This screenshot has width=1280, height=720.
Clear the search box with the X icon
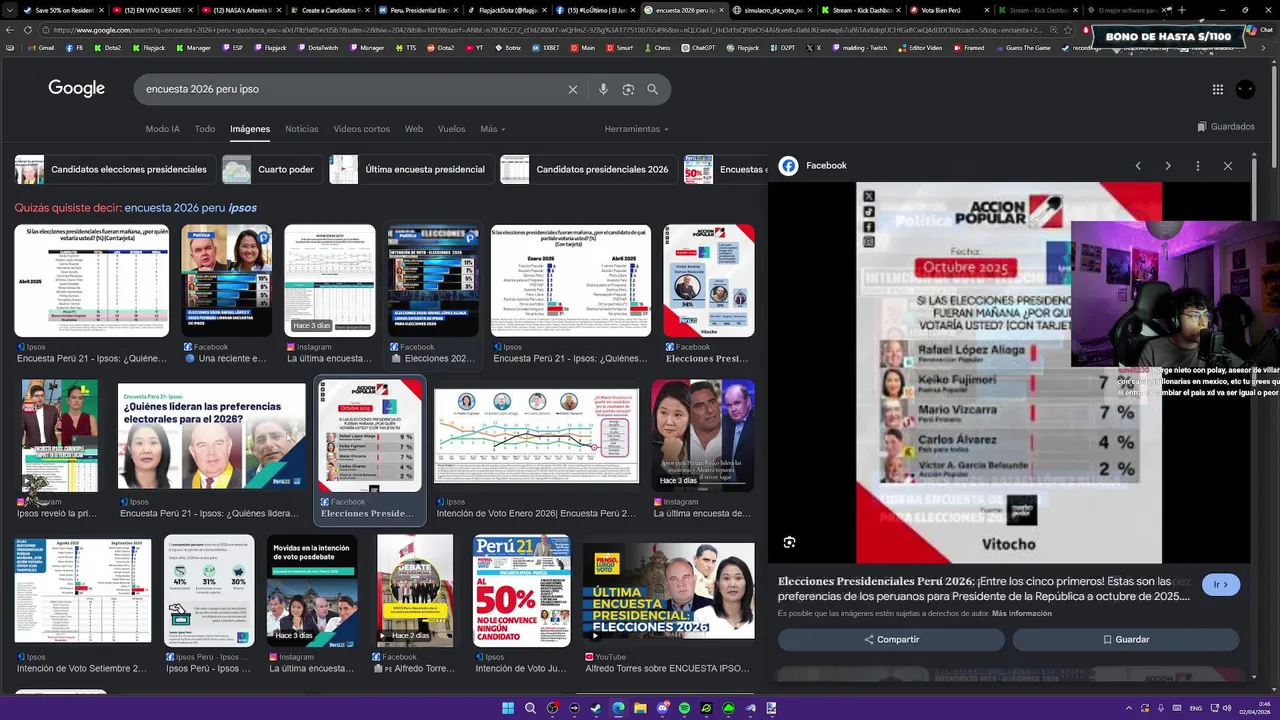click(573, 89)
